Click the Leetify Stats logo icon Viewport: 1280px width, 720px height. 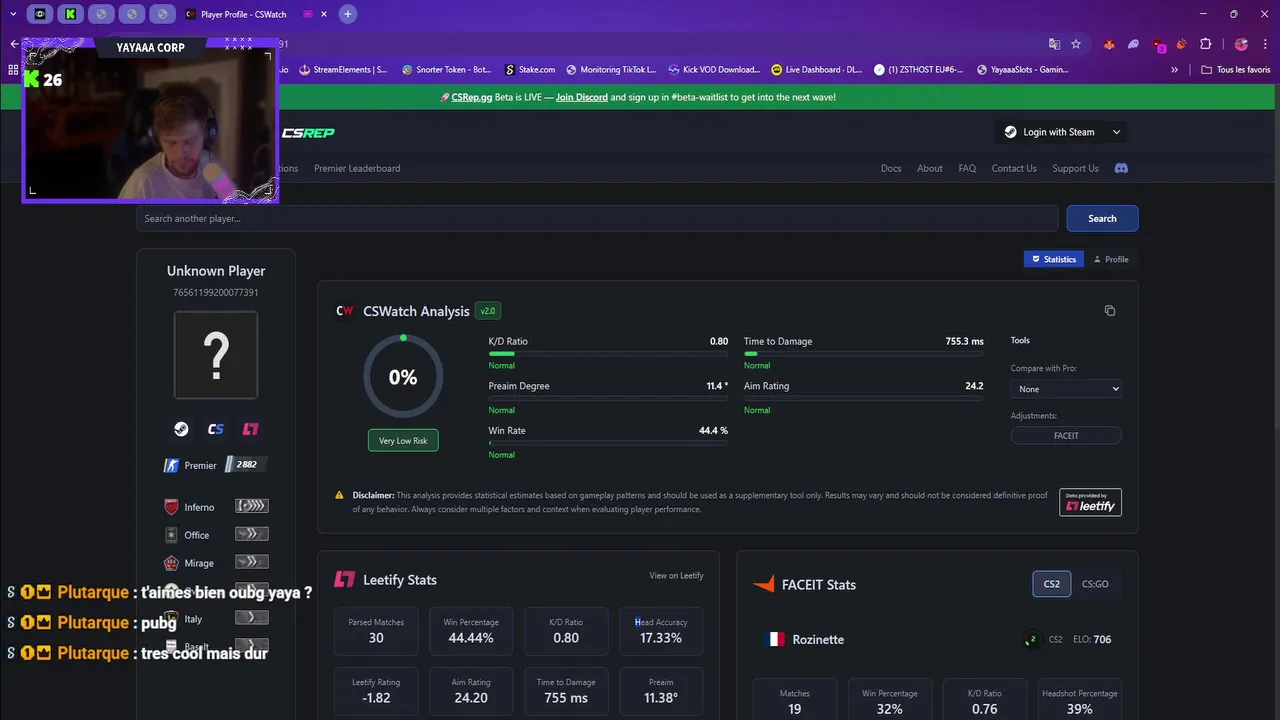(344, 580)
